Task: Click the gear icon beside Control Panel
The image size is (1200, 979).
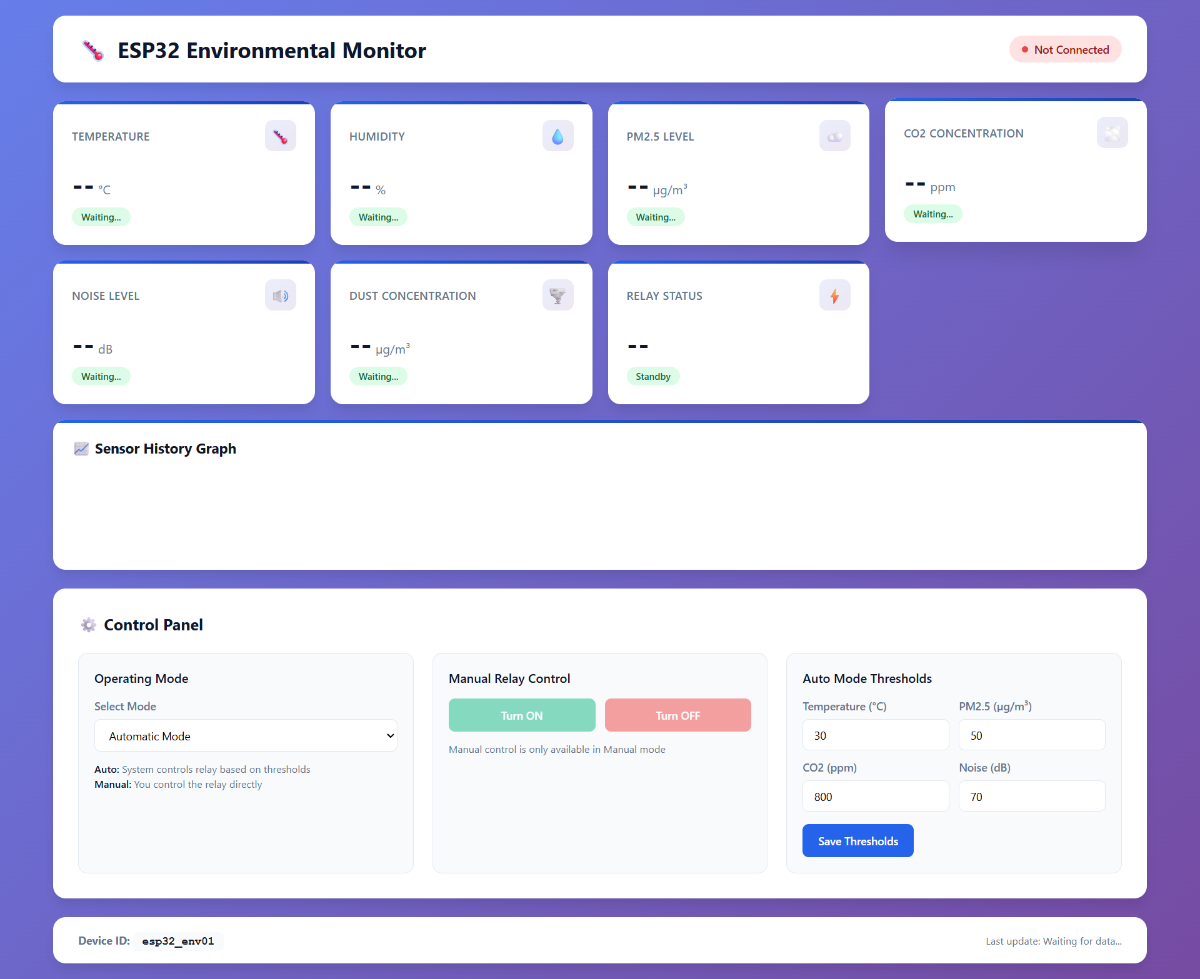Action: [88, 625]
